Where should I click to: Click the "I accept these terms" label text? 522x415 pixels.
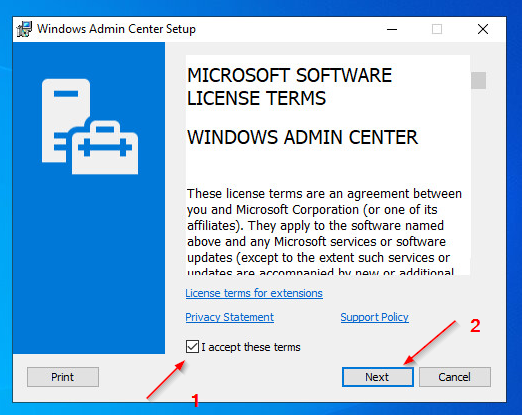pyautogui.click(x=251, y=347)
